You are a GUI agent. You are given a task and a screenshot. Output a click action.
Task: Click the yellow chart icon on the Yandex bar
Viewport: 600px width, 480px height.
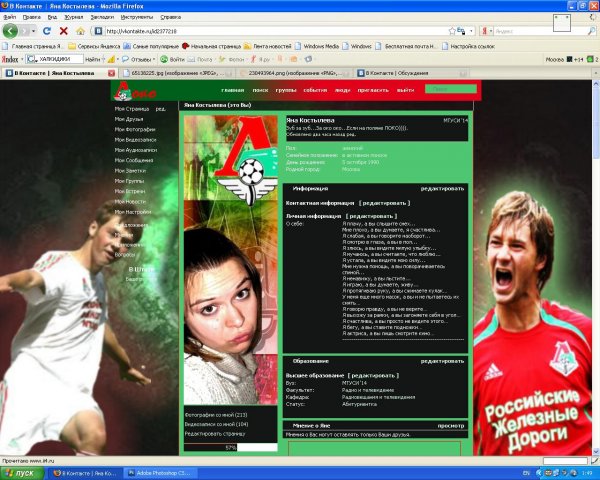pos(111,59)
